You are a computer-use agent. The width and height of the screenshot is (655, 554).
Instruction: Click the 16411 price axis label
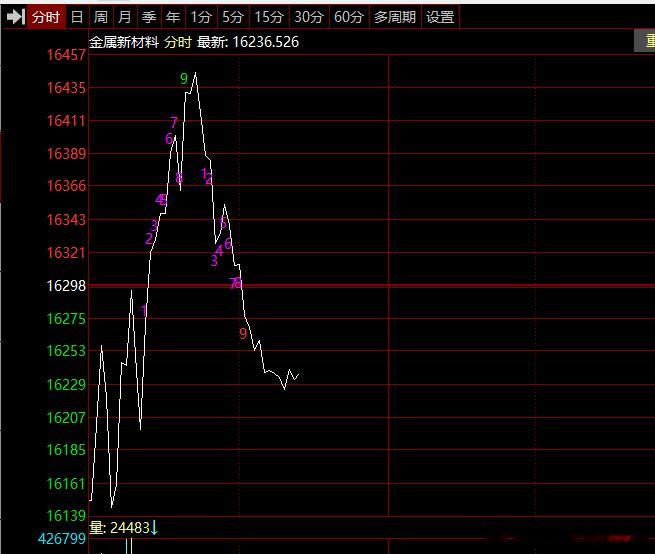(66, 121)
